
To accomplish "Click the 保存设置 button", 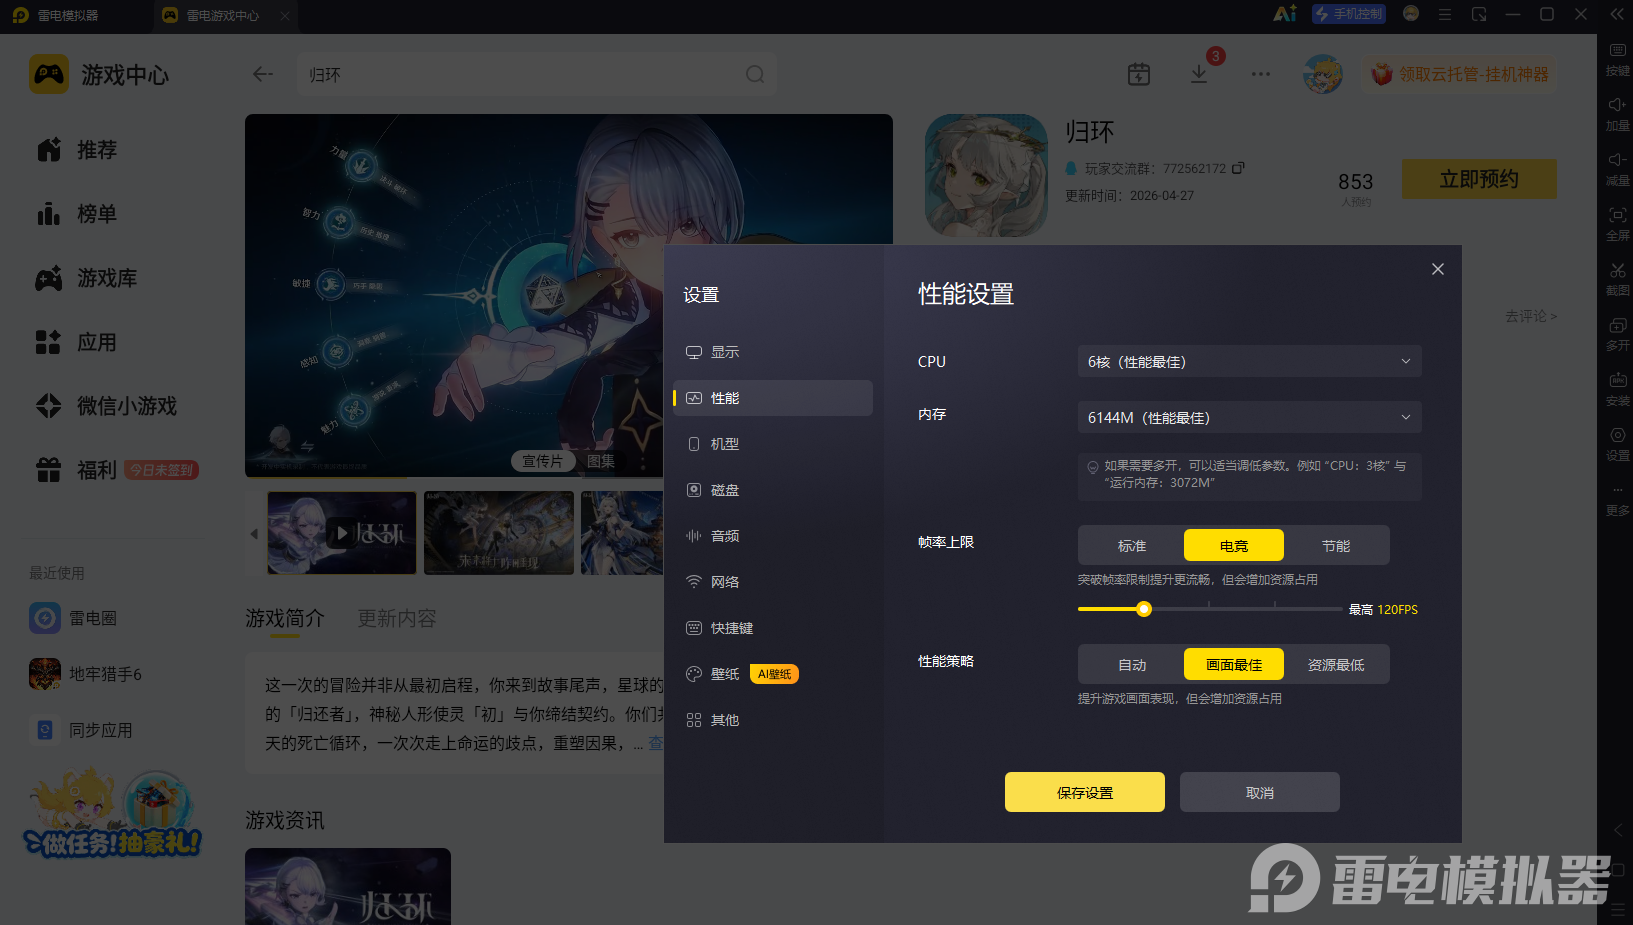I will pos(1085,792).
